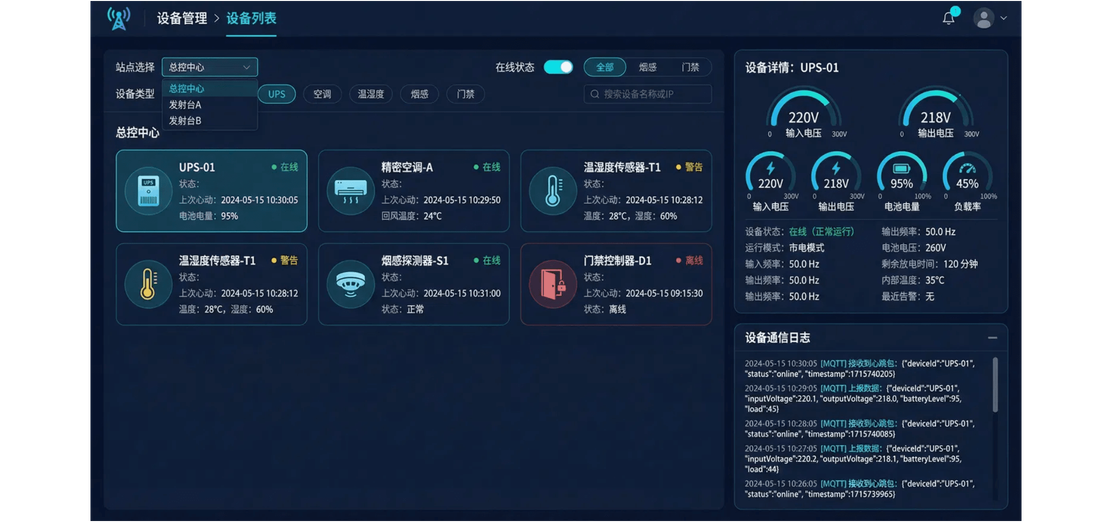Click the 设备详情：UPS-01 panel title

(x=791, y=68)
